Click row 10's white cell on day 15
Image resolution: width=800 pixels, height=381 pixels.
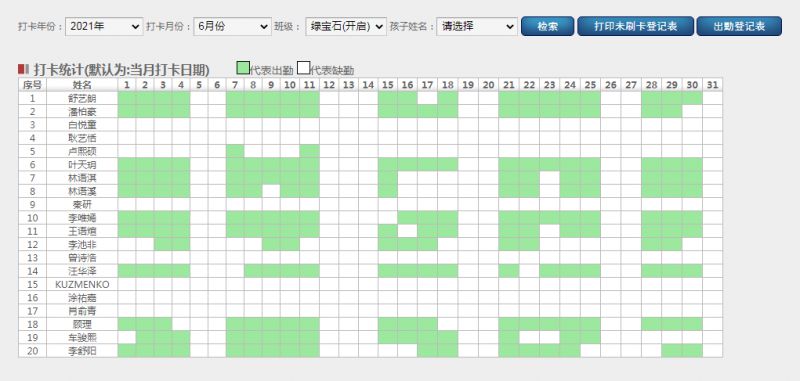tap(388, 218)
